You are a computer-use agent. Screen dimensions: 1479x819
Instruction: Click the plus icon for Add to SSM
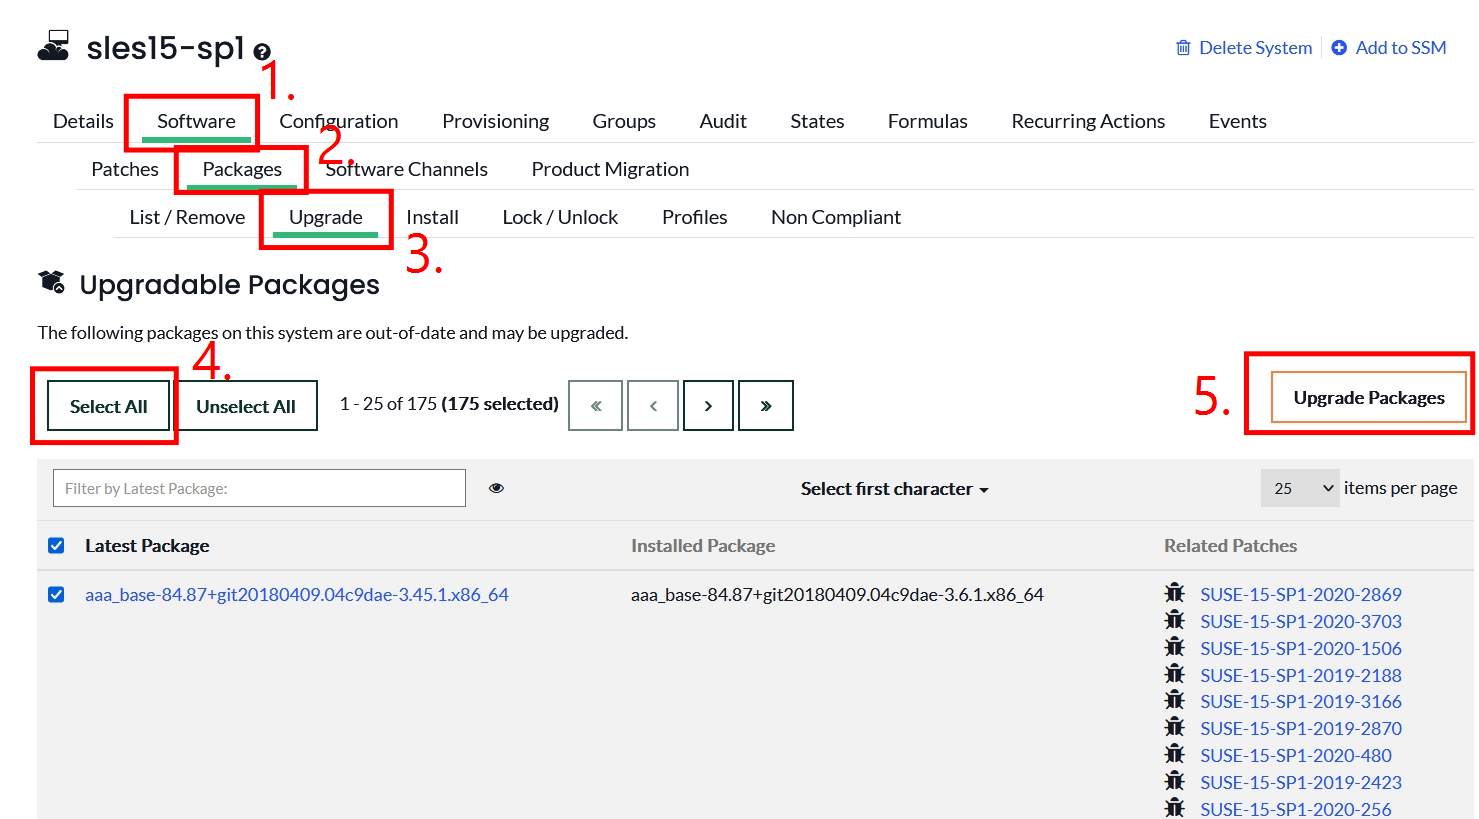tap(1339, 47)
